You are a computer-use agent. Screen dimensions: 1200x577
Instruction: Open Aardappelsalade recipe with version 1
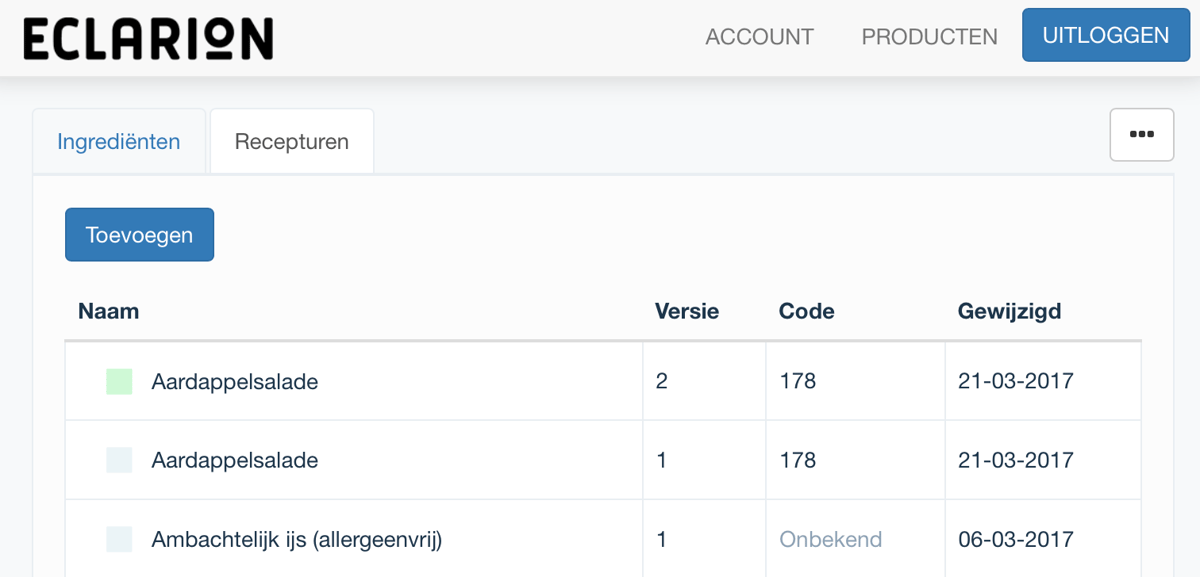click(235, 460)
